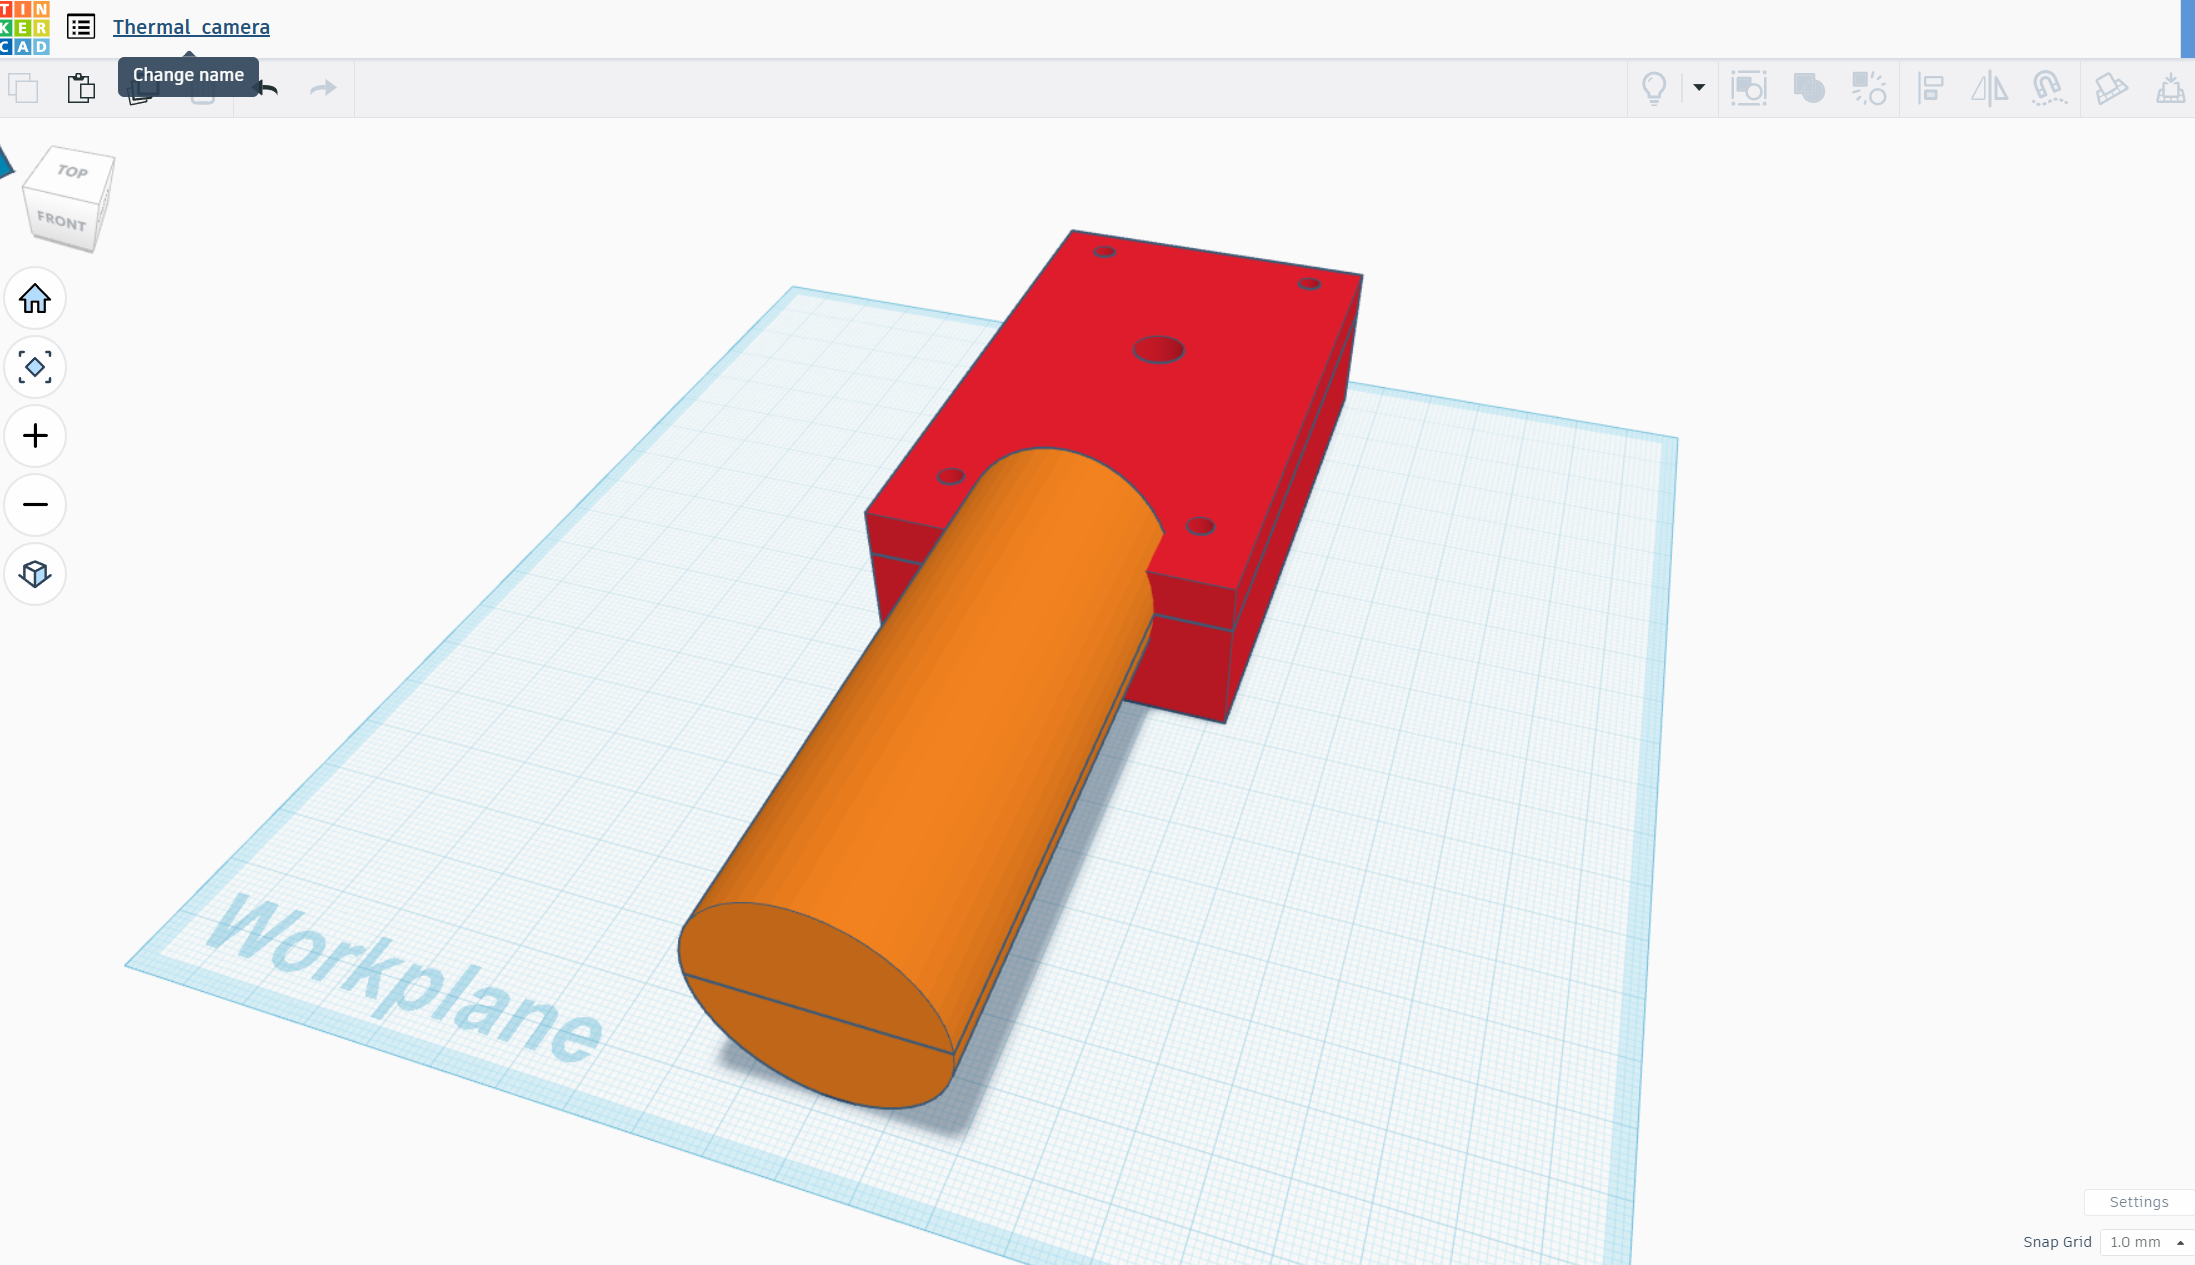Expand the visibility options dropdown arrow
The height and width of the screenshot is (1265, 2195).
(x=1699, y=88)
